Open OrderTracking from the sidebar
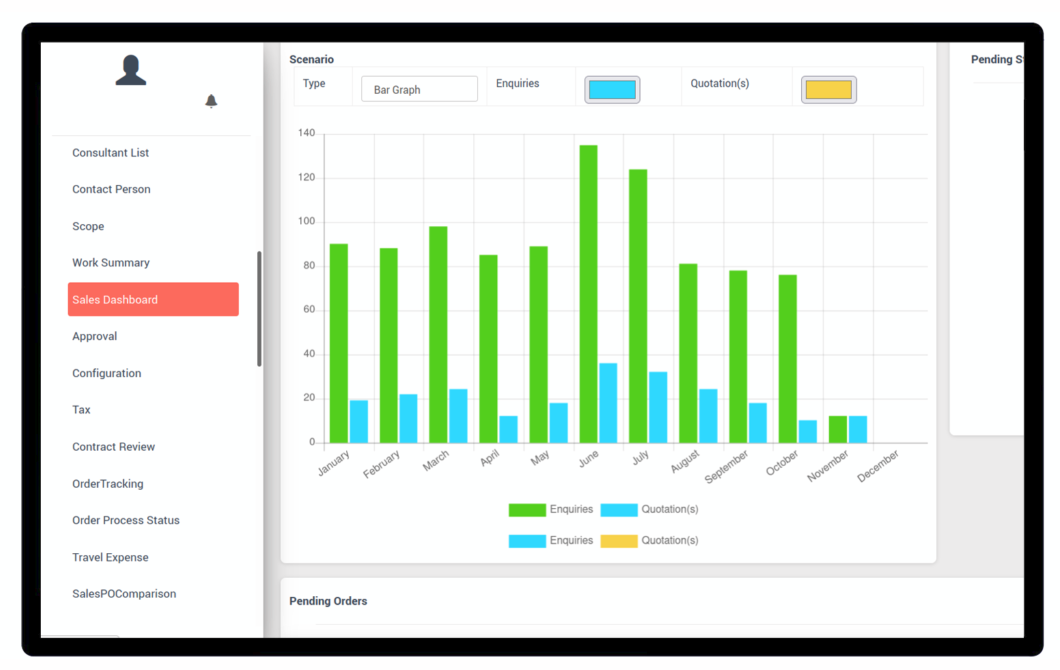1060x670 pixels. tap(107, 483)
